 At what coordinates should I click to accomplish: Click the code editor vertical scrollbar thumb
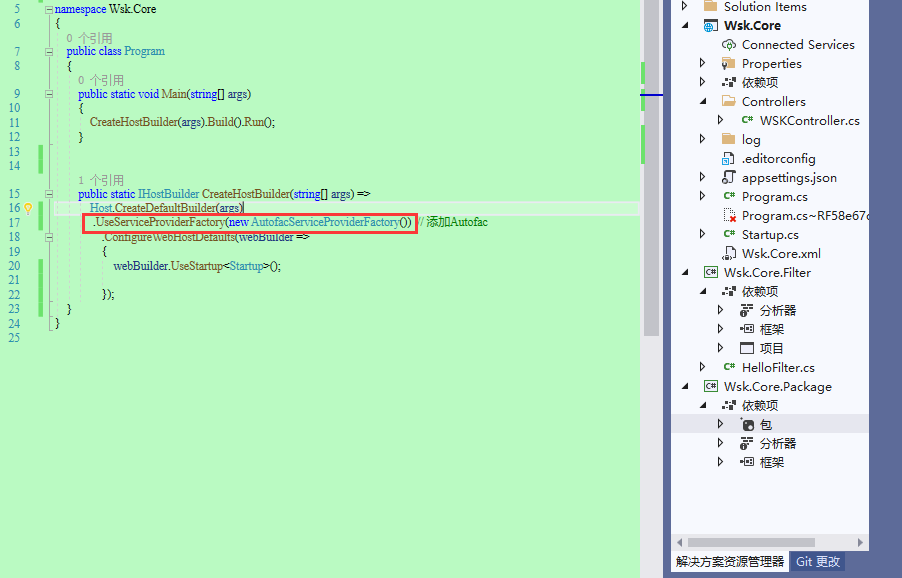[x=651, y=167]
